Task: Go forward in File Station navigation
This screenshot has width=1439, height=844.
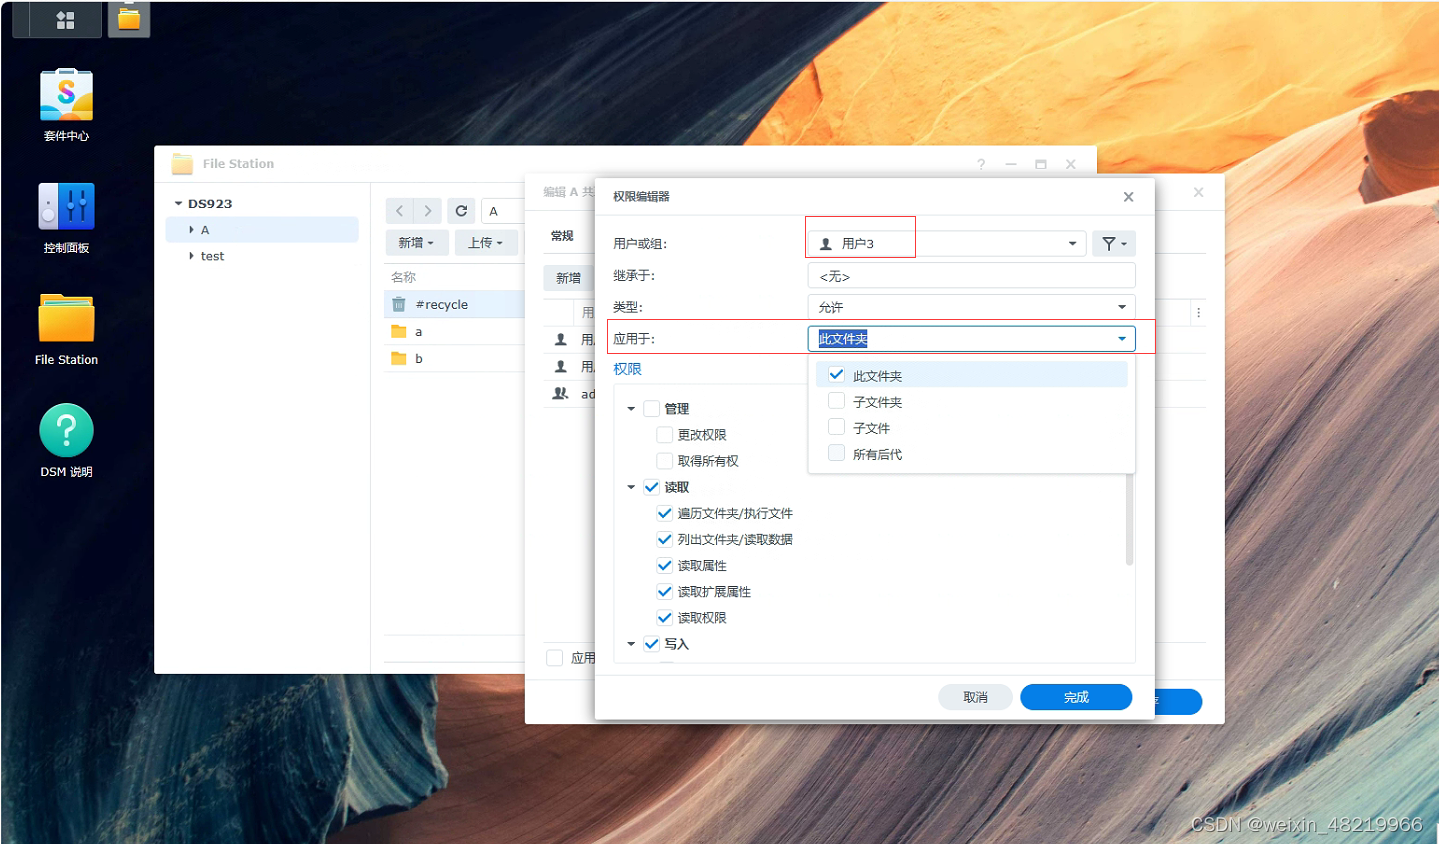Action: (428, 210)
